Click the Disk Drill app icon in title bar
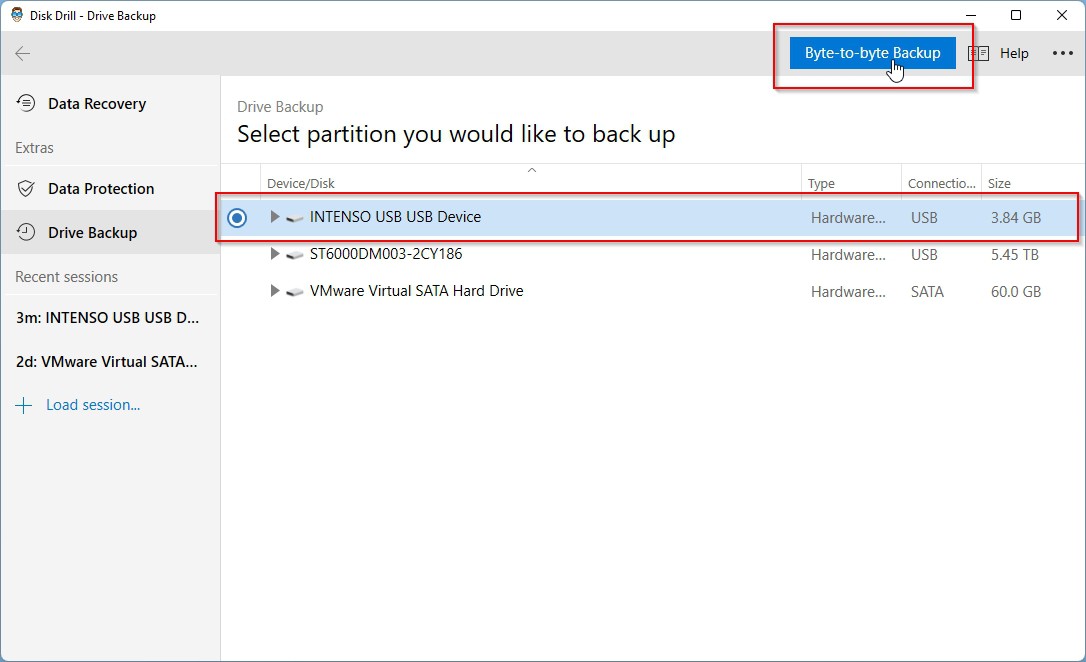1086x662 pixels. coord(17,15)
